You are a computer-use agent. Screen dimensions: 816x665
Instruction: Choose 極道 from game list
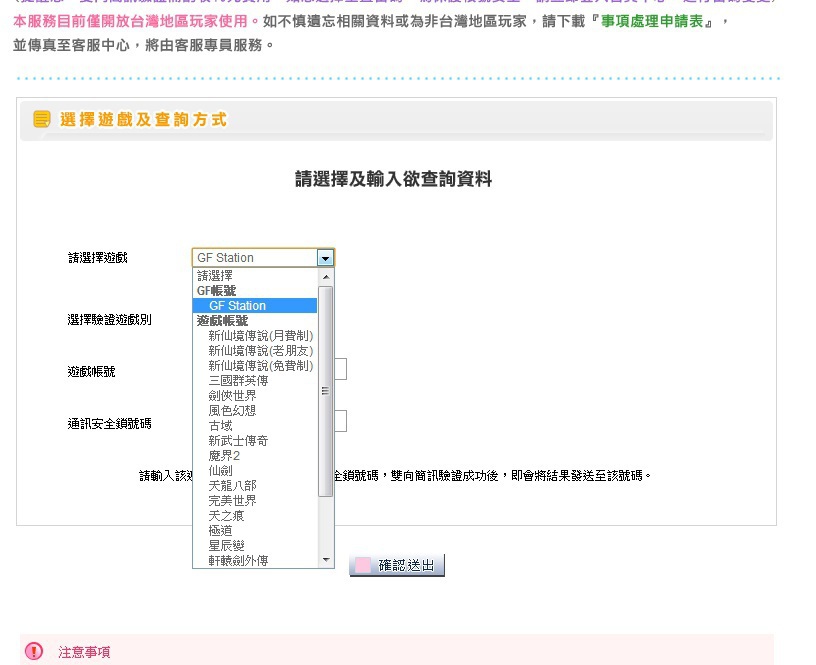click(255, 531)
